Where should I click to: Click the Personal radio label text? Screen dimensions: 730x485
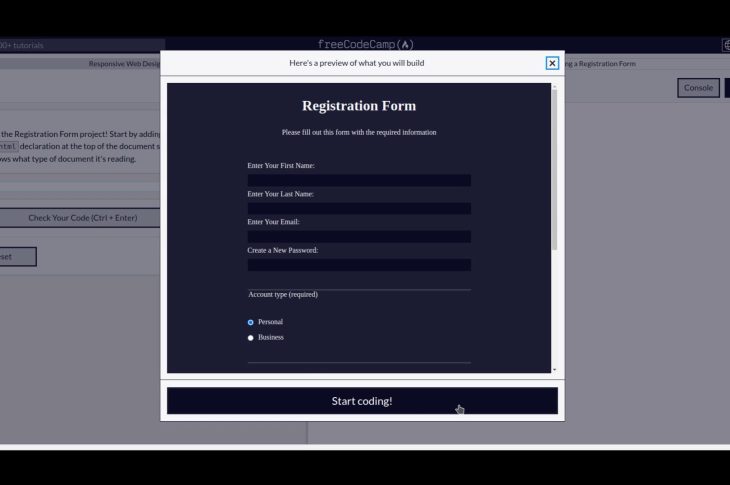270,322
